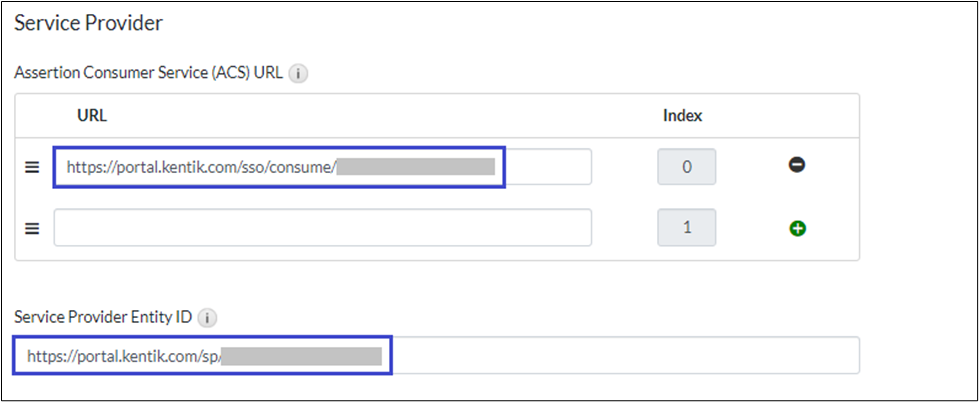Click the Assertion Consumer Service (ACS) URL label

[x=148, y=73]
